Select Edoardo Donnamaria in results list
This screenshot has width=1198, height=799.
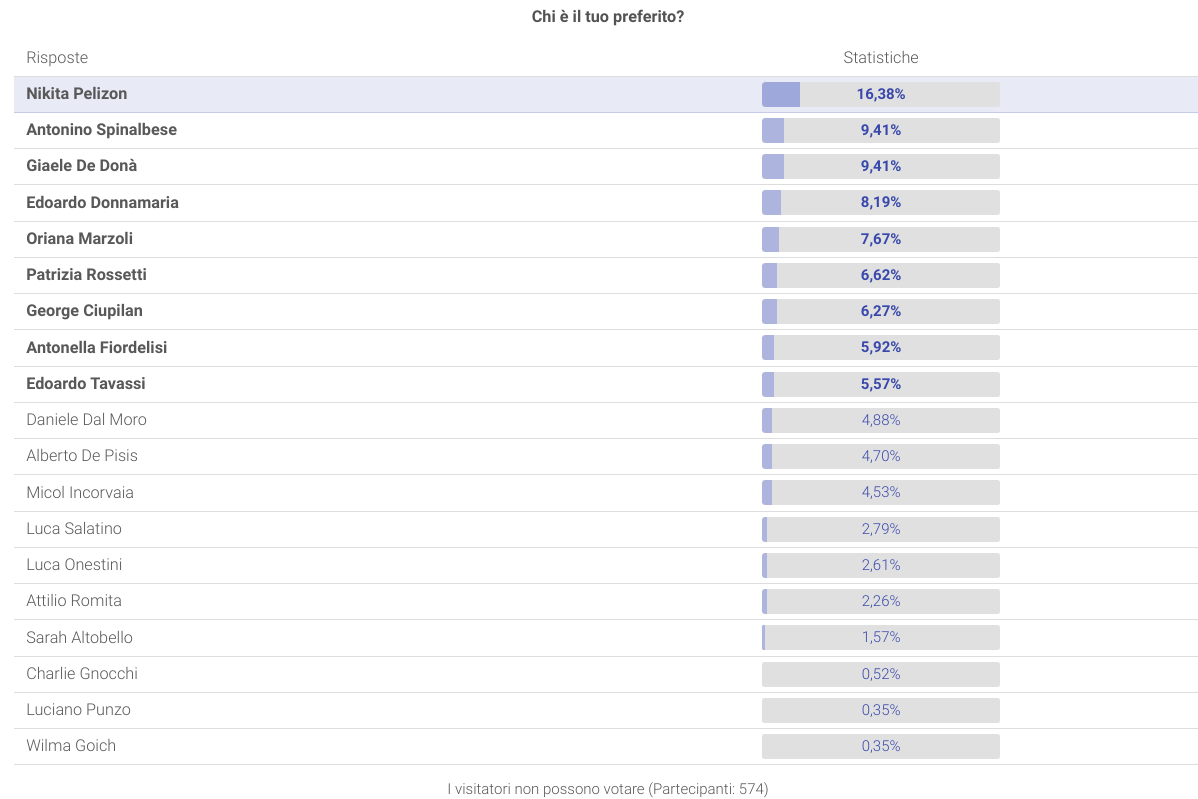pyautogui.click(x=102, y=202)
